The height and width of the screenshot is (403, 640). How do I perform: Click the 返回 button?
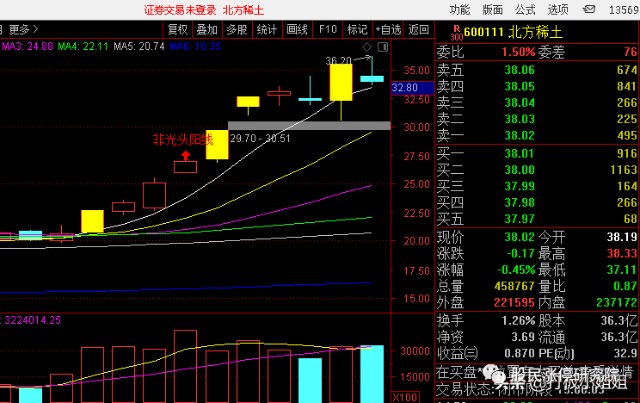(x=419, y=29)
